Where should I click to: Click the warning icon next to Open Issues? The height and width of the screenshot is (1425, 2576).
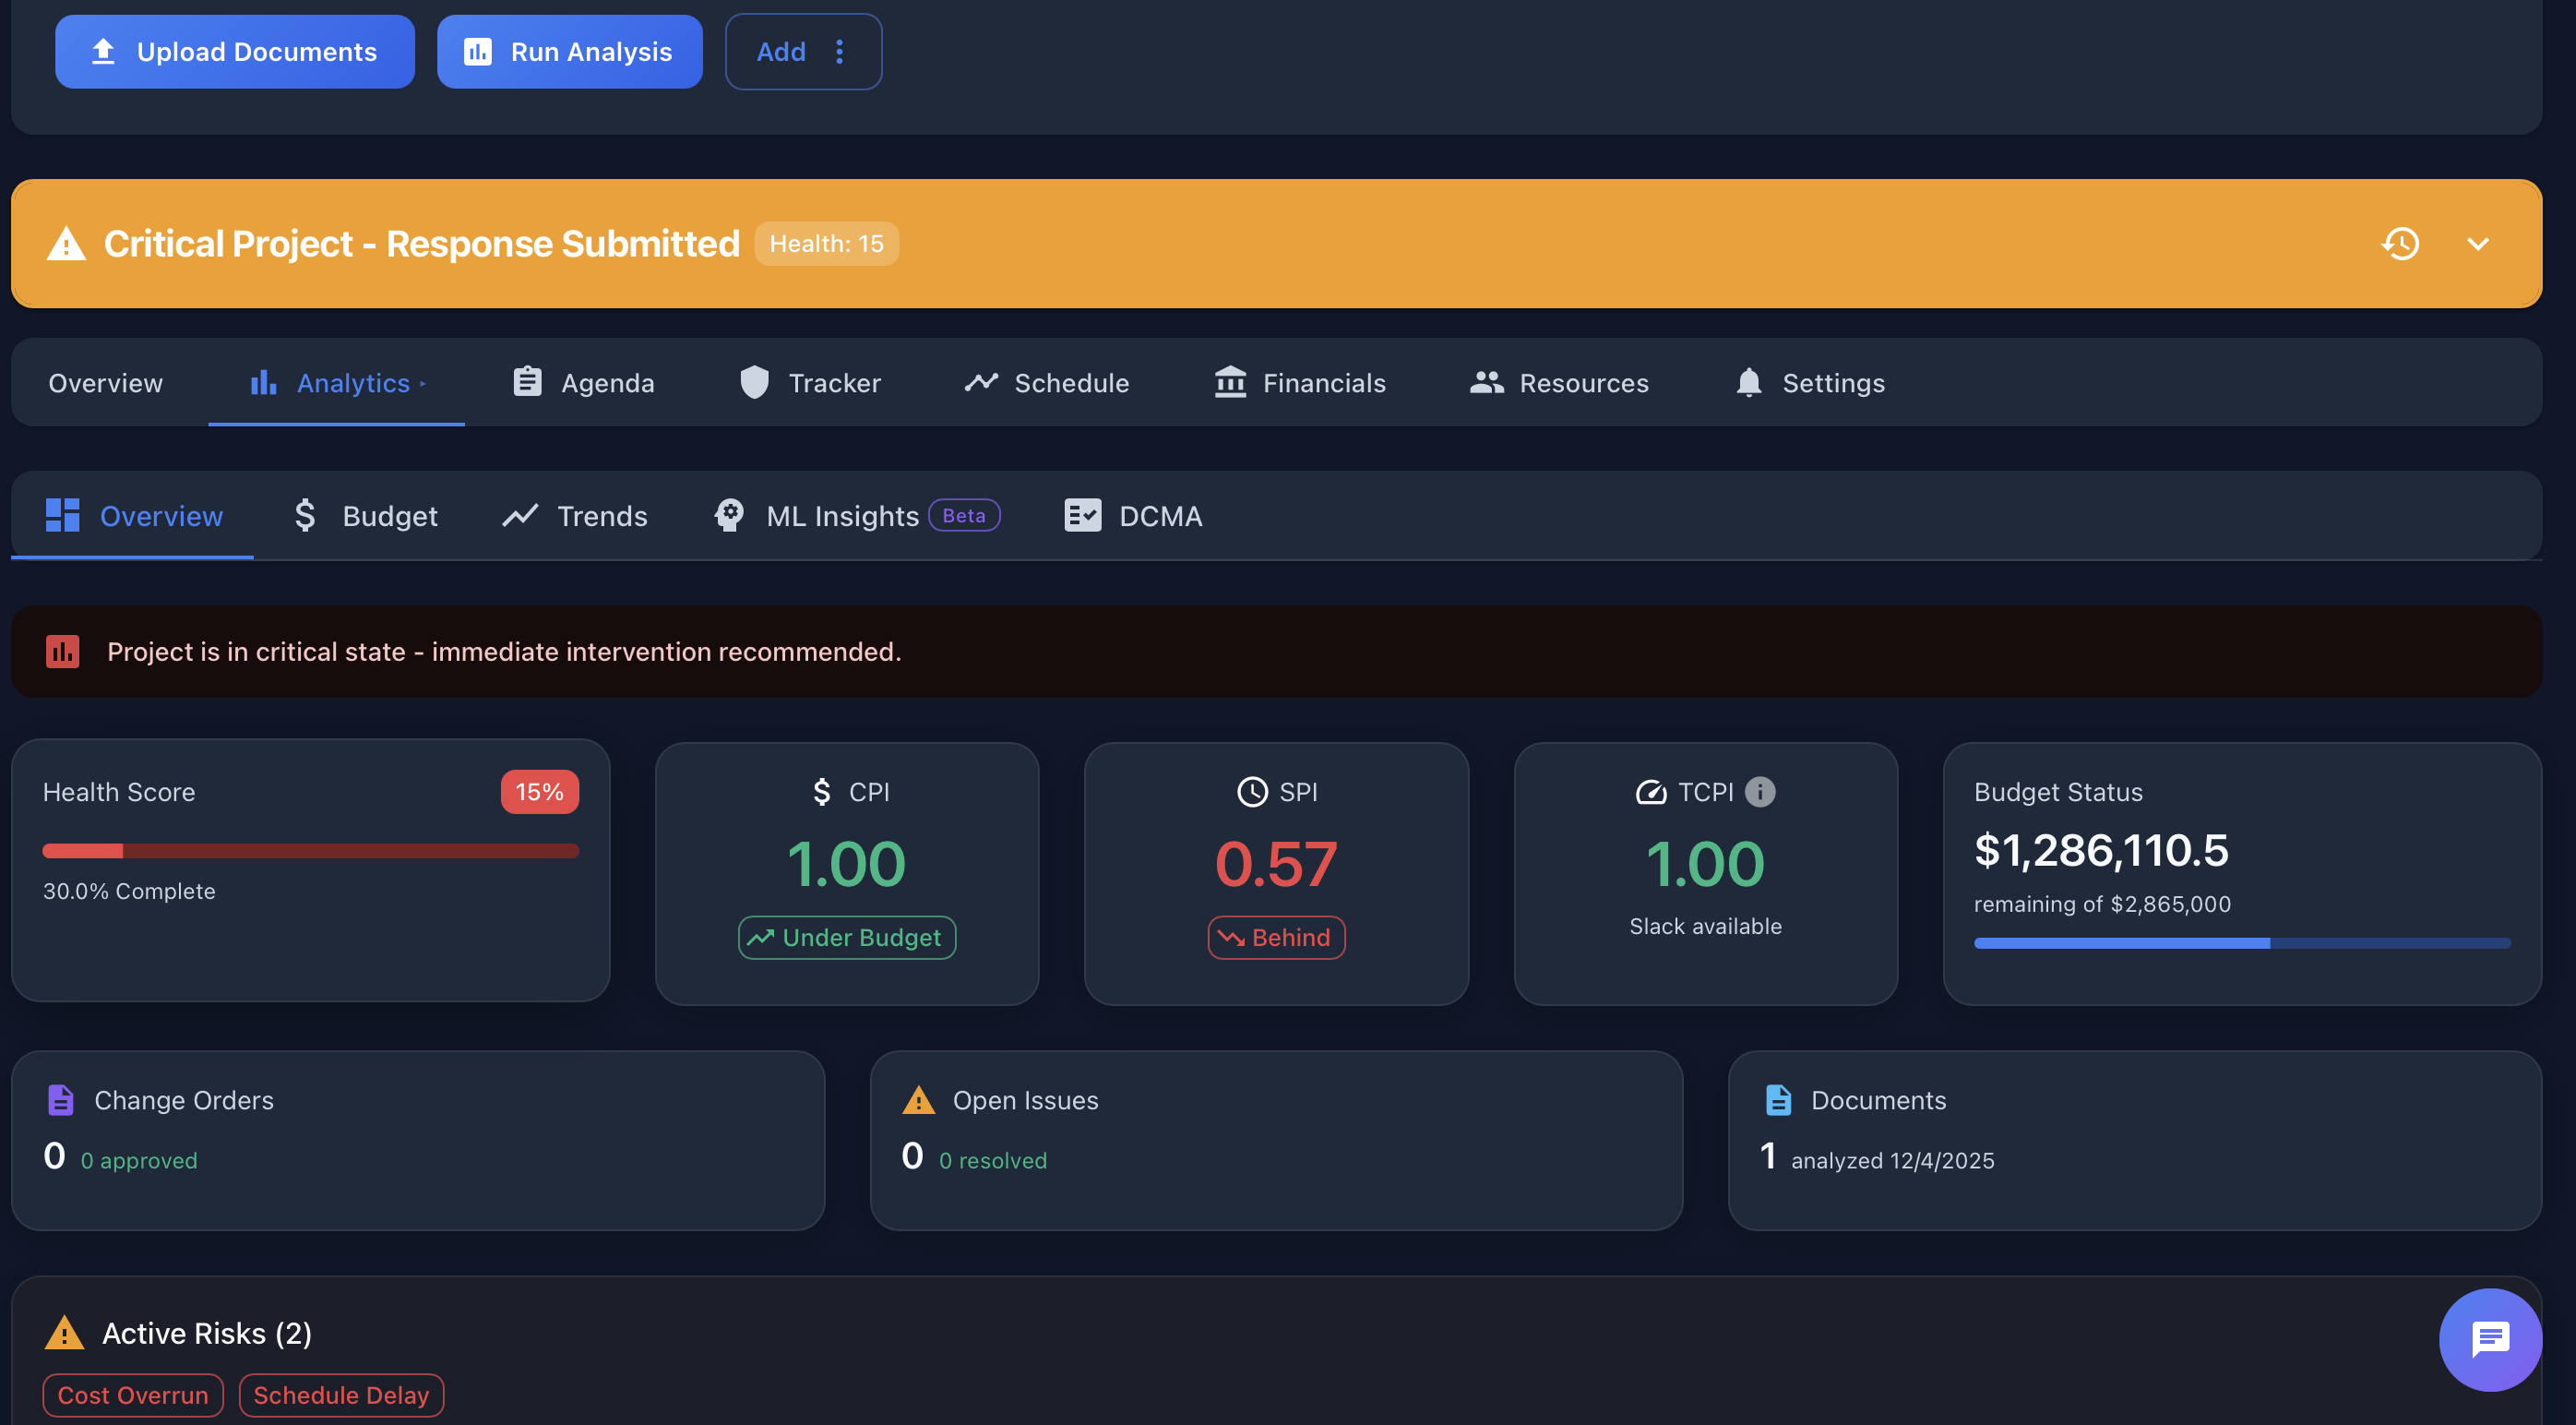[x=916, y=1099]
